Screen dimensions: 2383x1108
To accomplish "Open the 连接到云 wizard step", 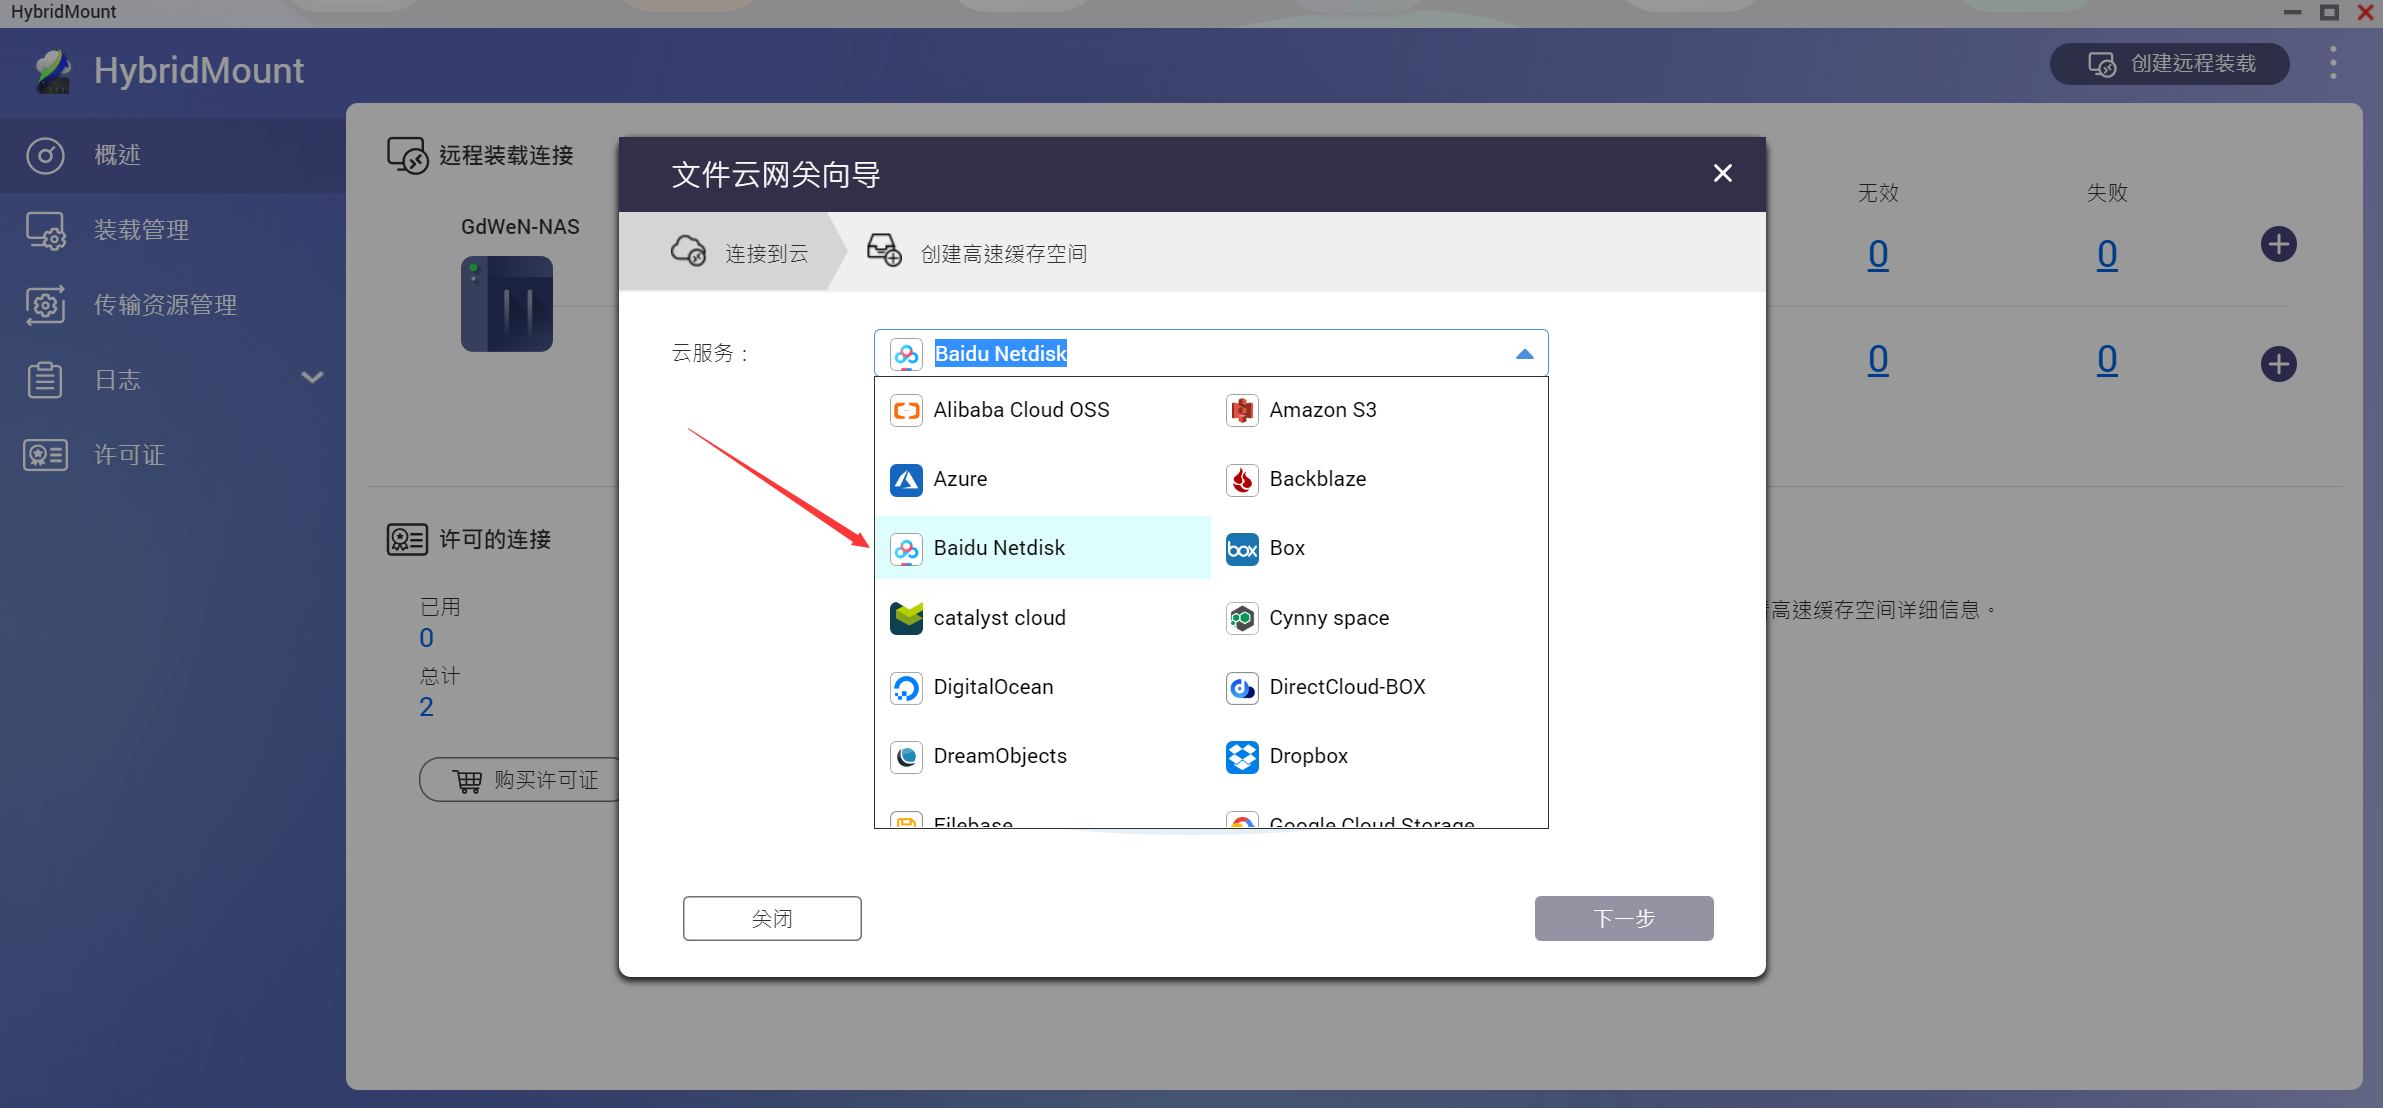I will pyautogui.click(x=765, y=252).
